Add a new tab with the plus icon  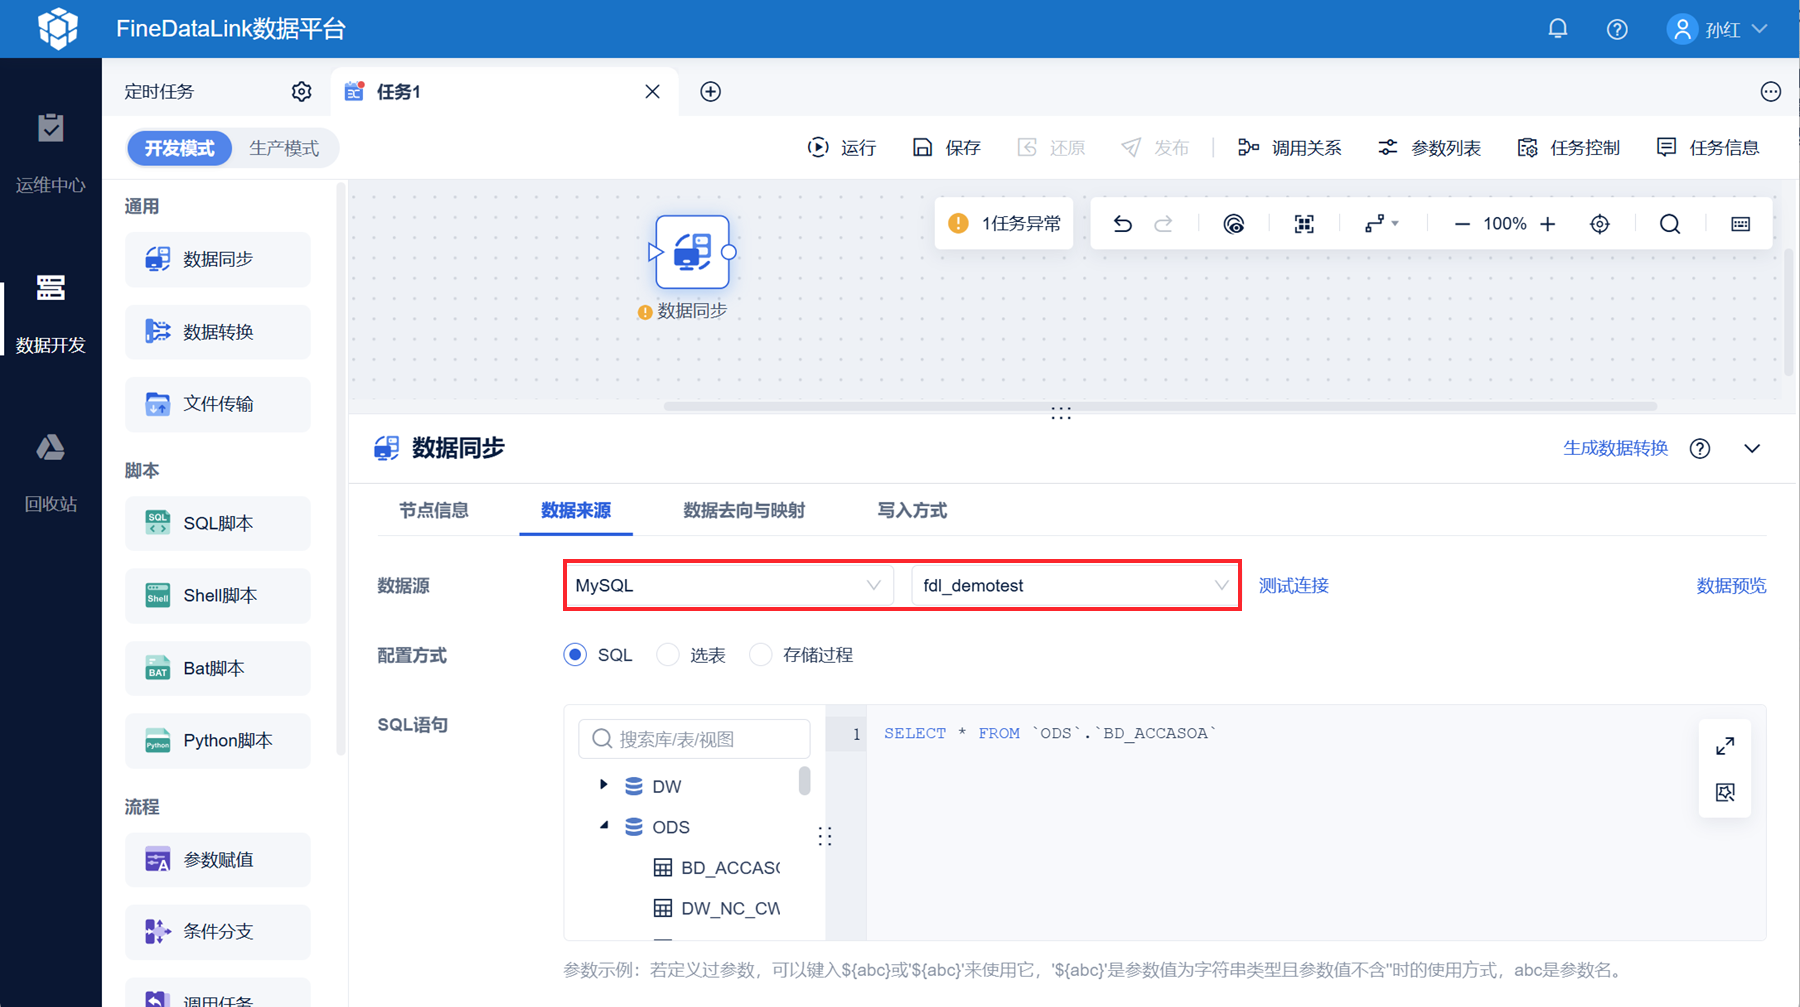pos(710,92)
